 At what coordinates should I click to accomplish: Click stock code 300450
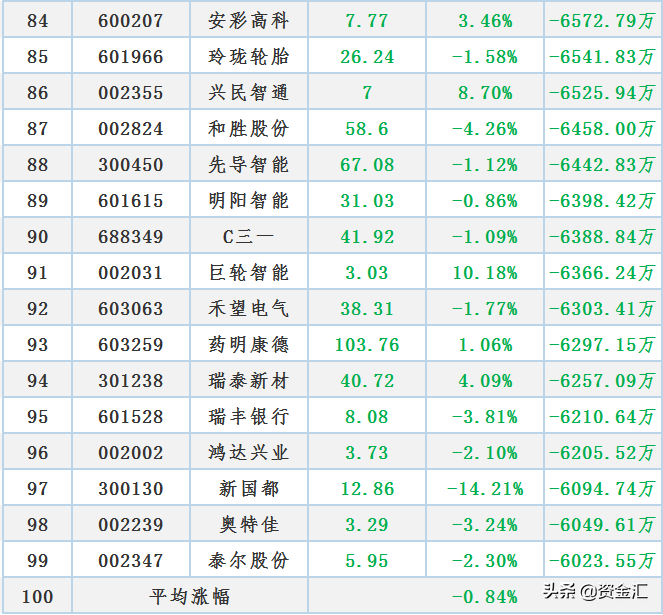tap(131, 164)
